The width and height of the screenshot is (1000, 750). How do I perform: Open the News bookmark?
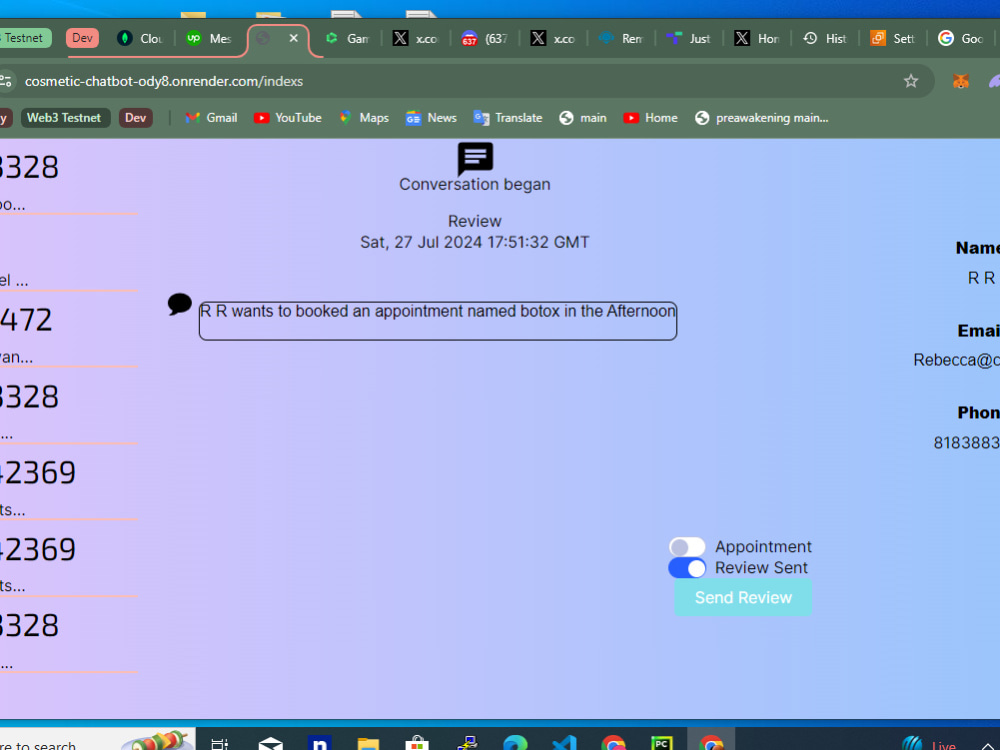(432, 117)
